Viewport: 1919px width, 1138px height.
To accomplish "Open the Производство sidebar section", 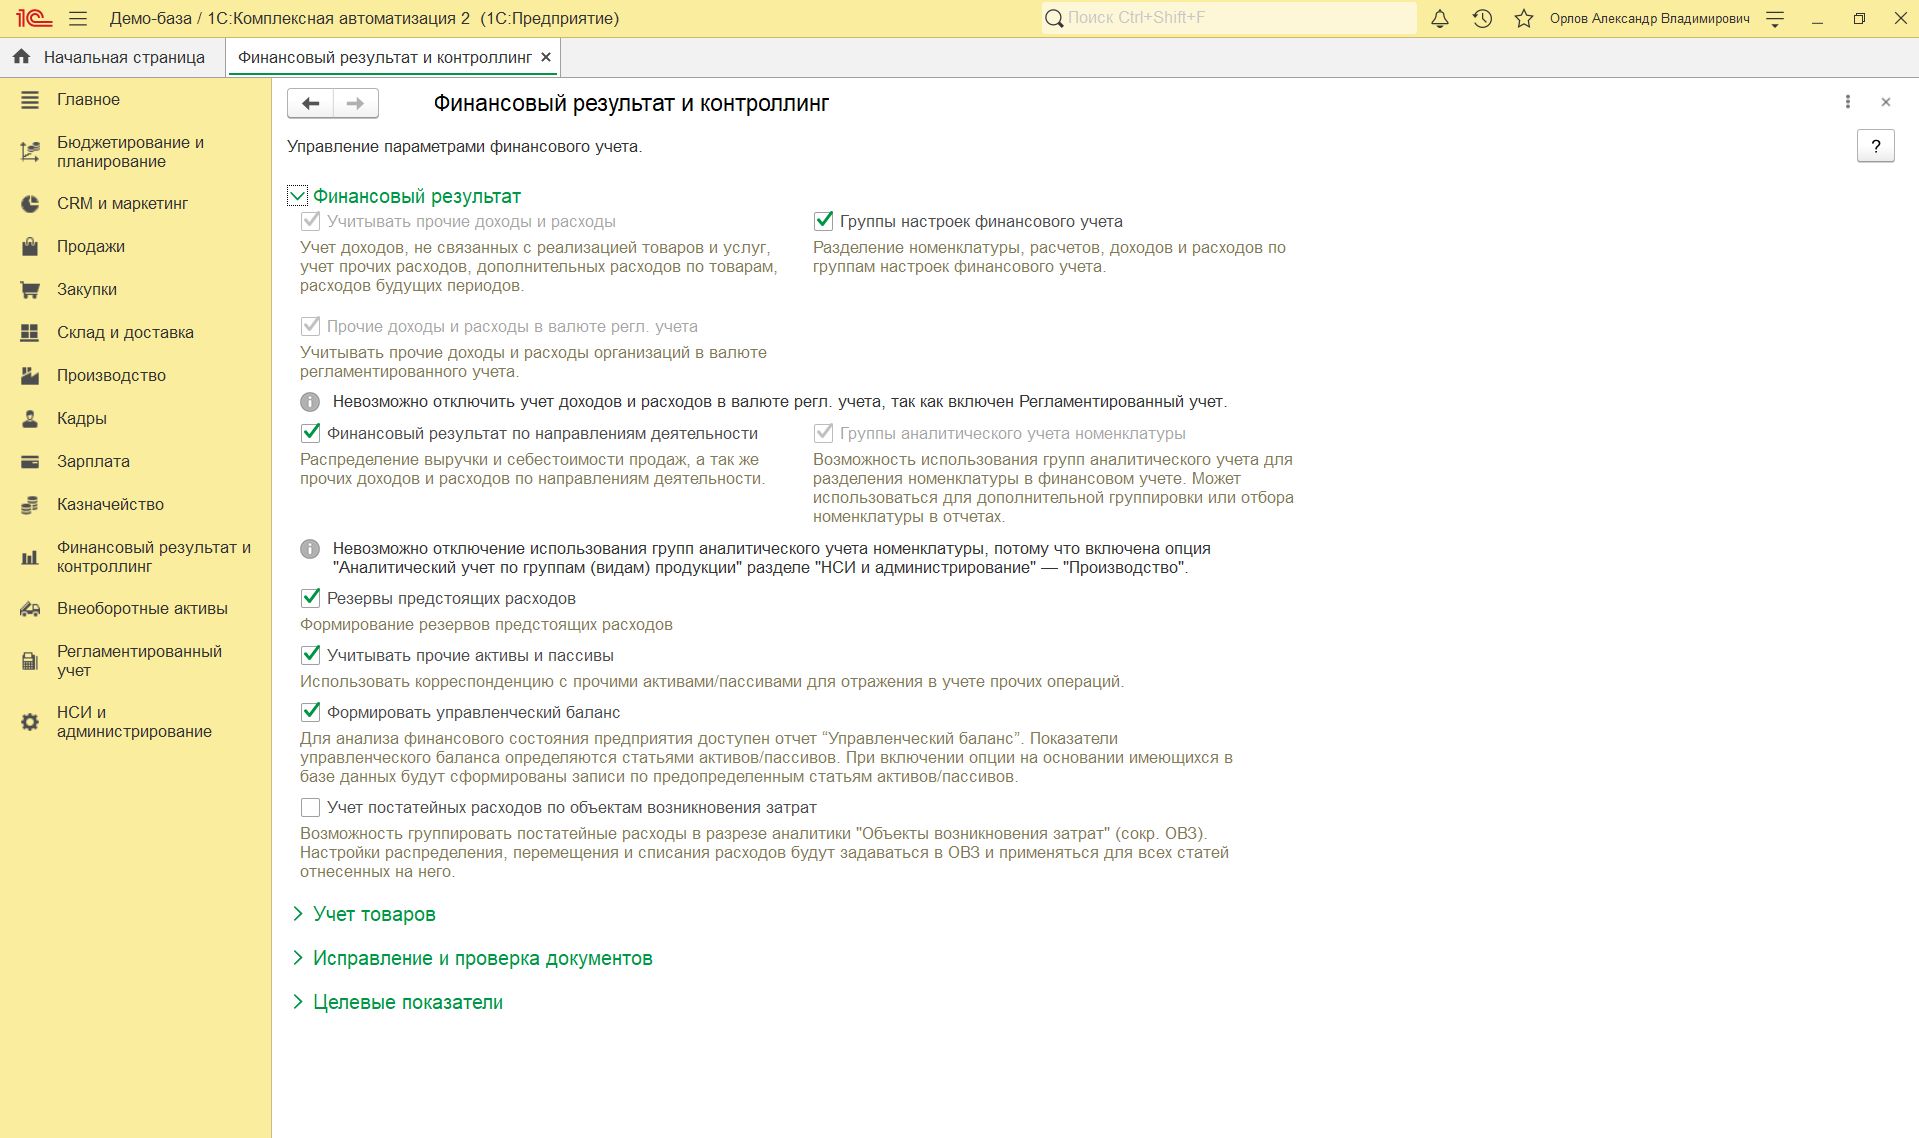I will tap(111, 375).
